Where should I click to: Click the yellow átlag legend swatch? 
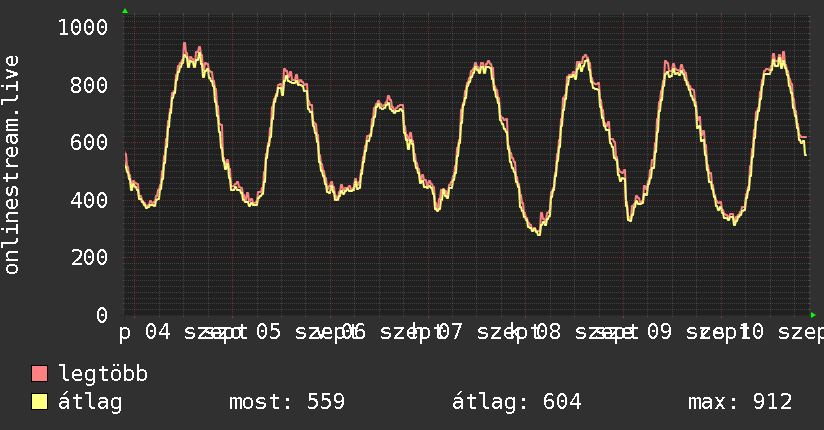[39, 402]
